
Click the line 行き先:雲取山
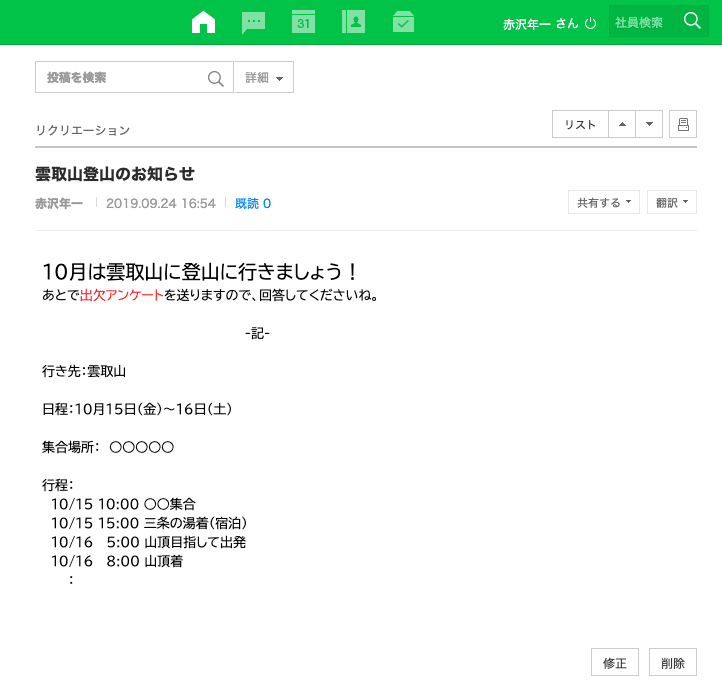84,371
